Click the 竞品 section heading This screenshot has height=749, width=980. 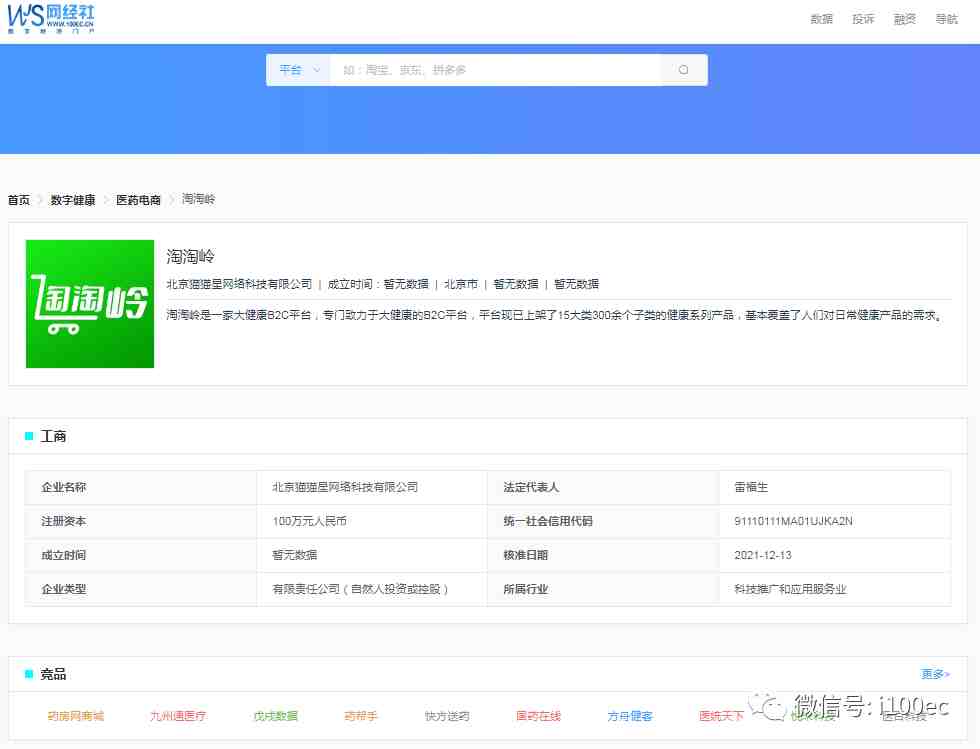[x=53, y=675]
